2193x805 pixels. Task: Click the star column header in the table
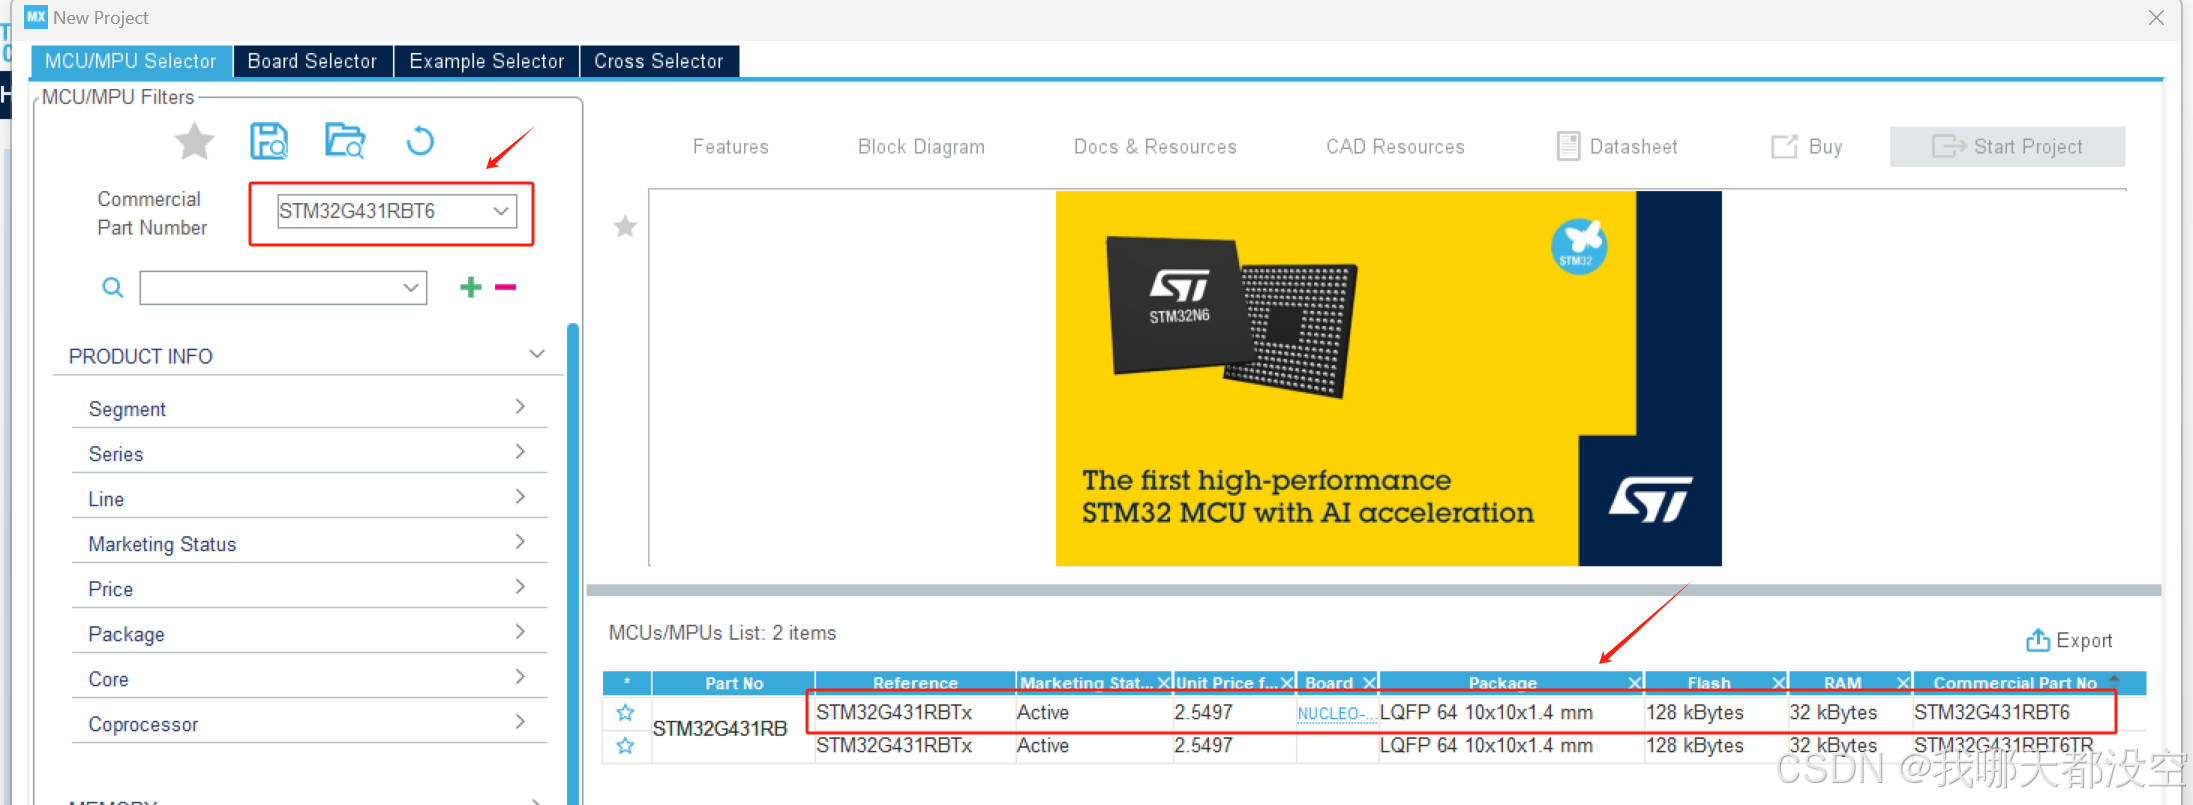pyautogui.click(x=627, y=683)
